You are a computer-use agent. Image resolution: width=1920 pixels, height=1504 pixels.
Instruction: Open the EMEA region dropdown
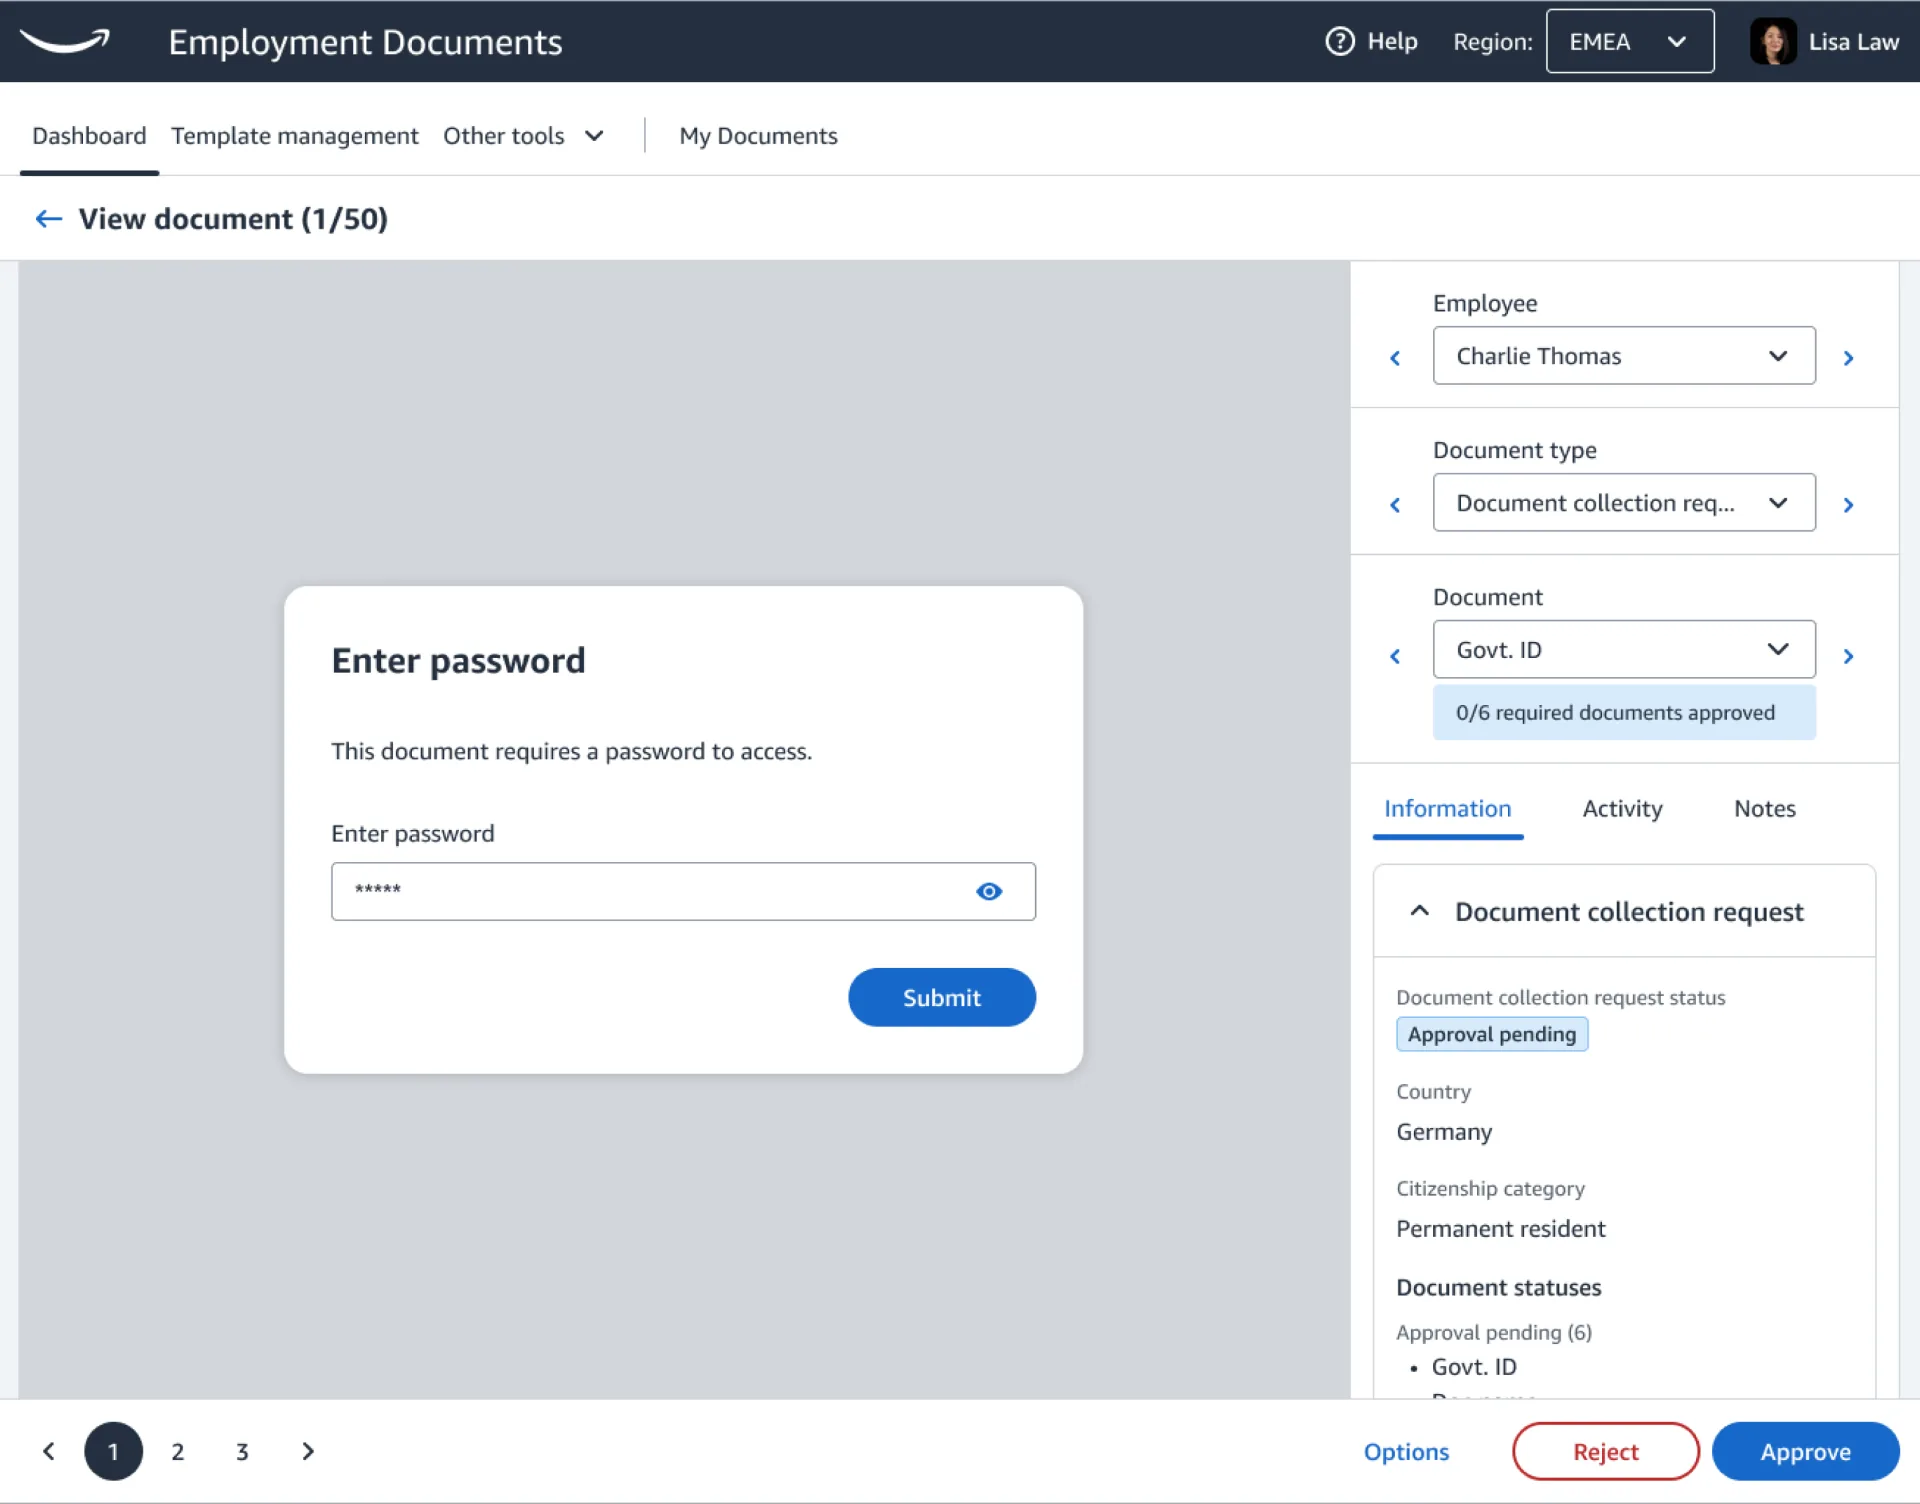[x=1630, y=41]
